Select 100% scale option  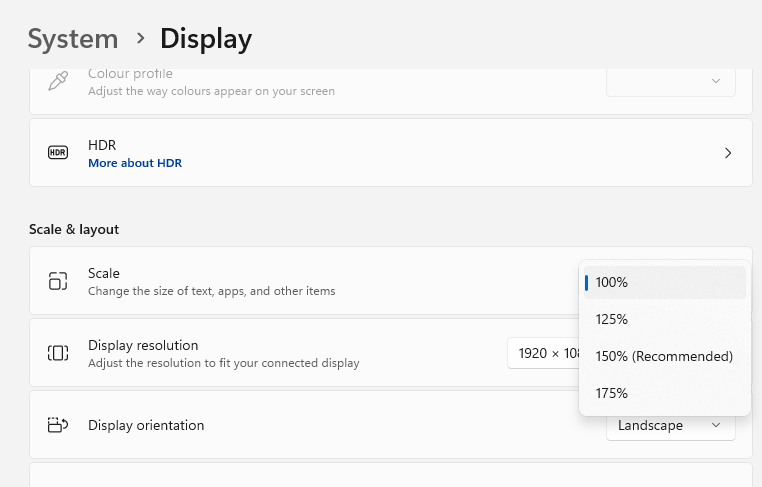pos(664,282)
